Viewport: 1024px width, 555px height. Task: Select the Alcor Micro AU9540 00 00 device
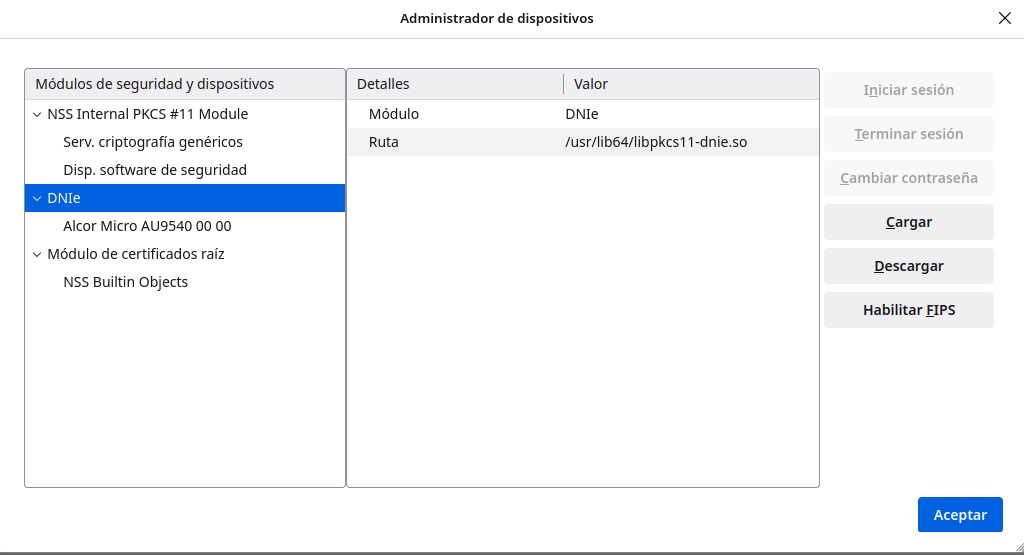pos(147,226)
